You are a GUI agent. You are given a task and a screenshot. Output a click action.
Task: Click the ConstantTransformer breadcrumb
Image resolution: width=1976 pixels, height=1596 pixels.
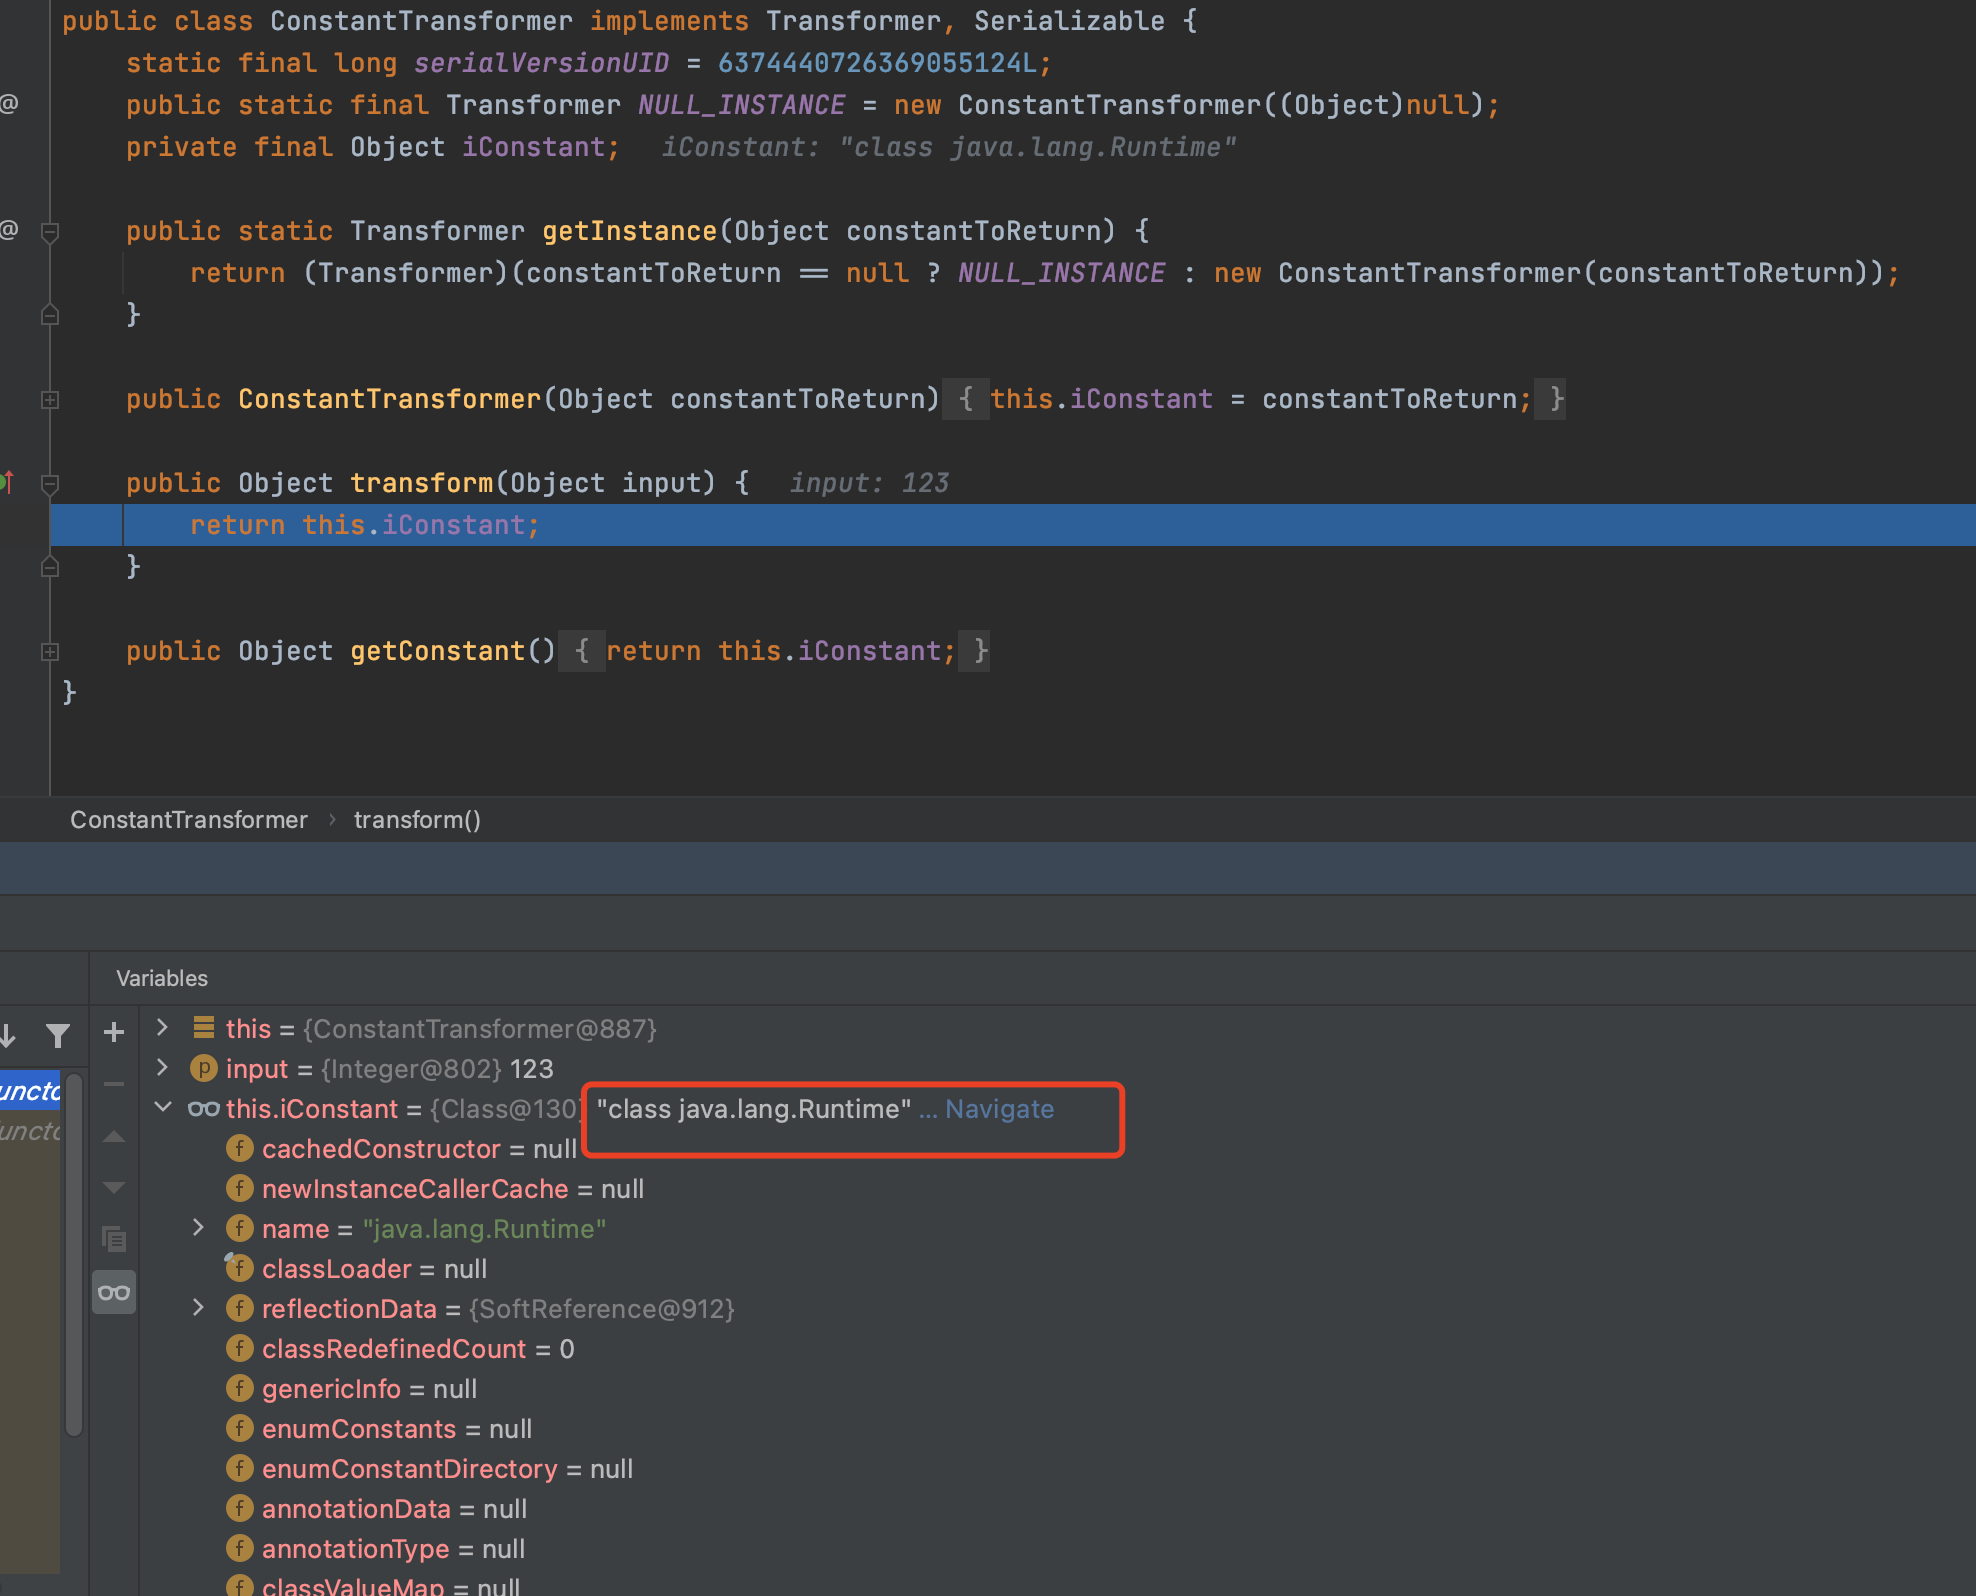click(x=189, y=820)
